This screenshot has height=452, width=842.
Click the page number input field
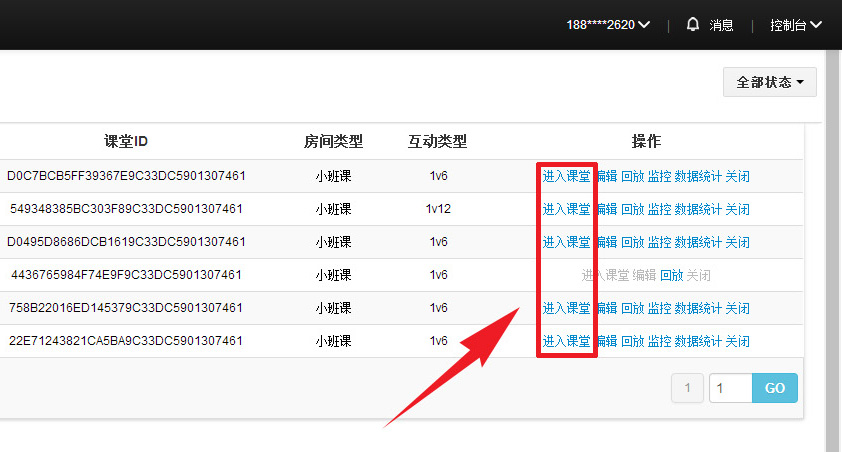[x=730, y=388]
